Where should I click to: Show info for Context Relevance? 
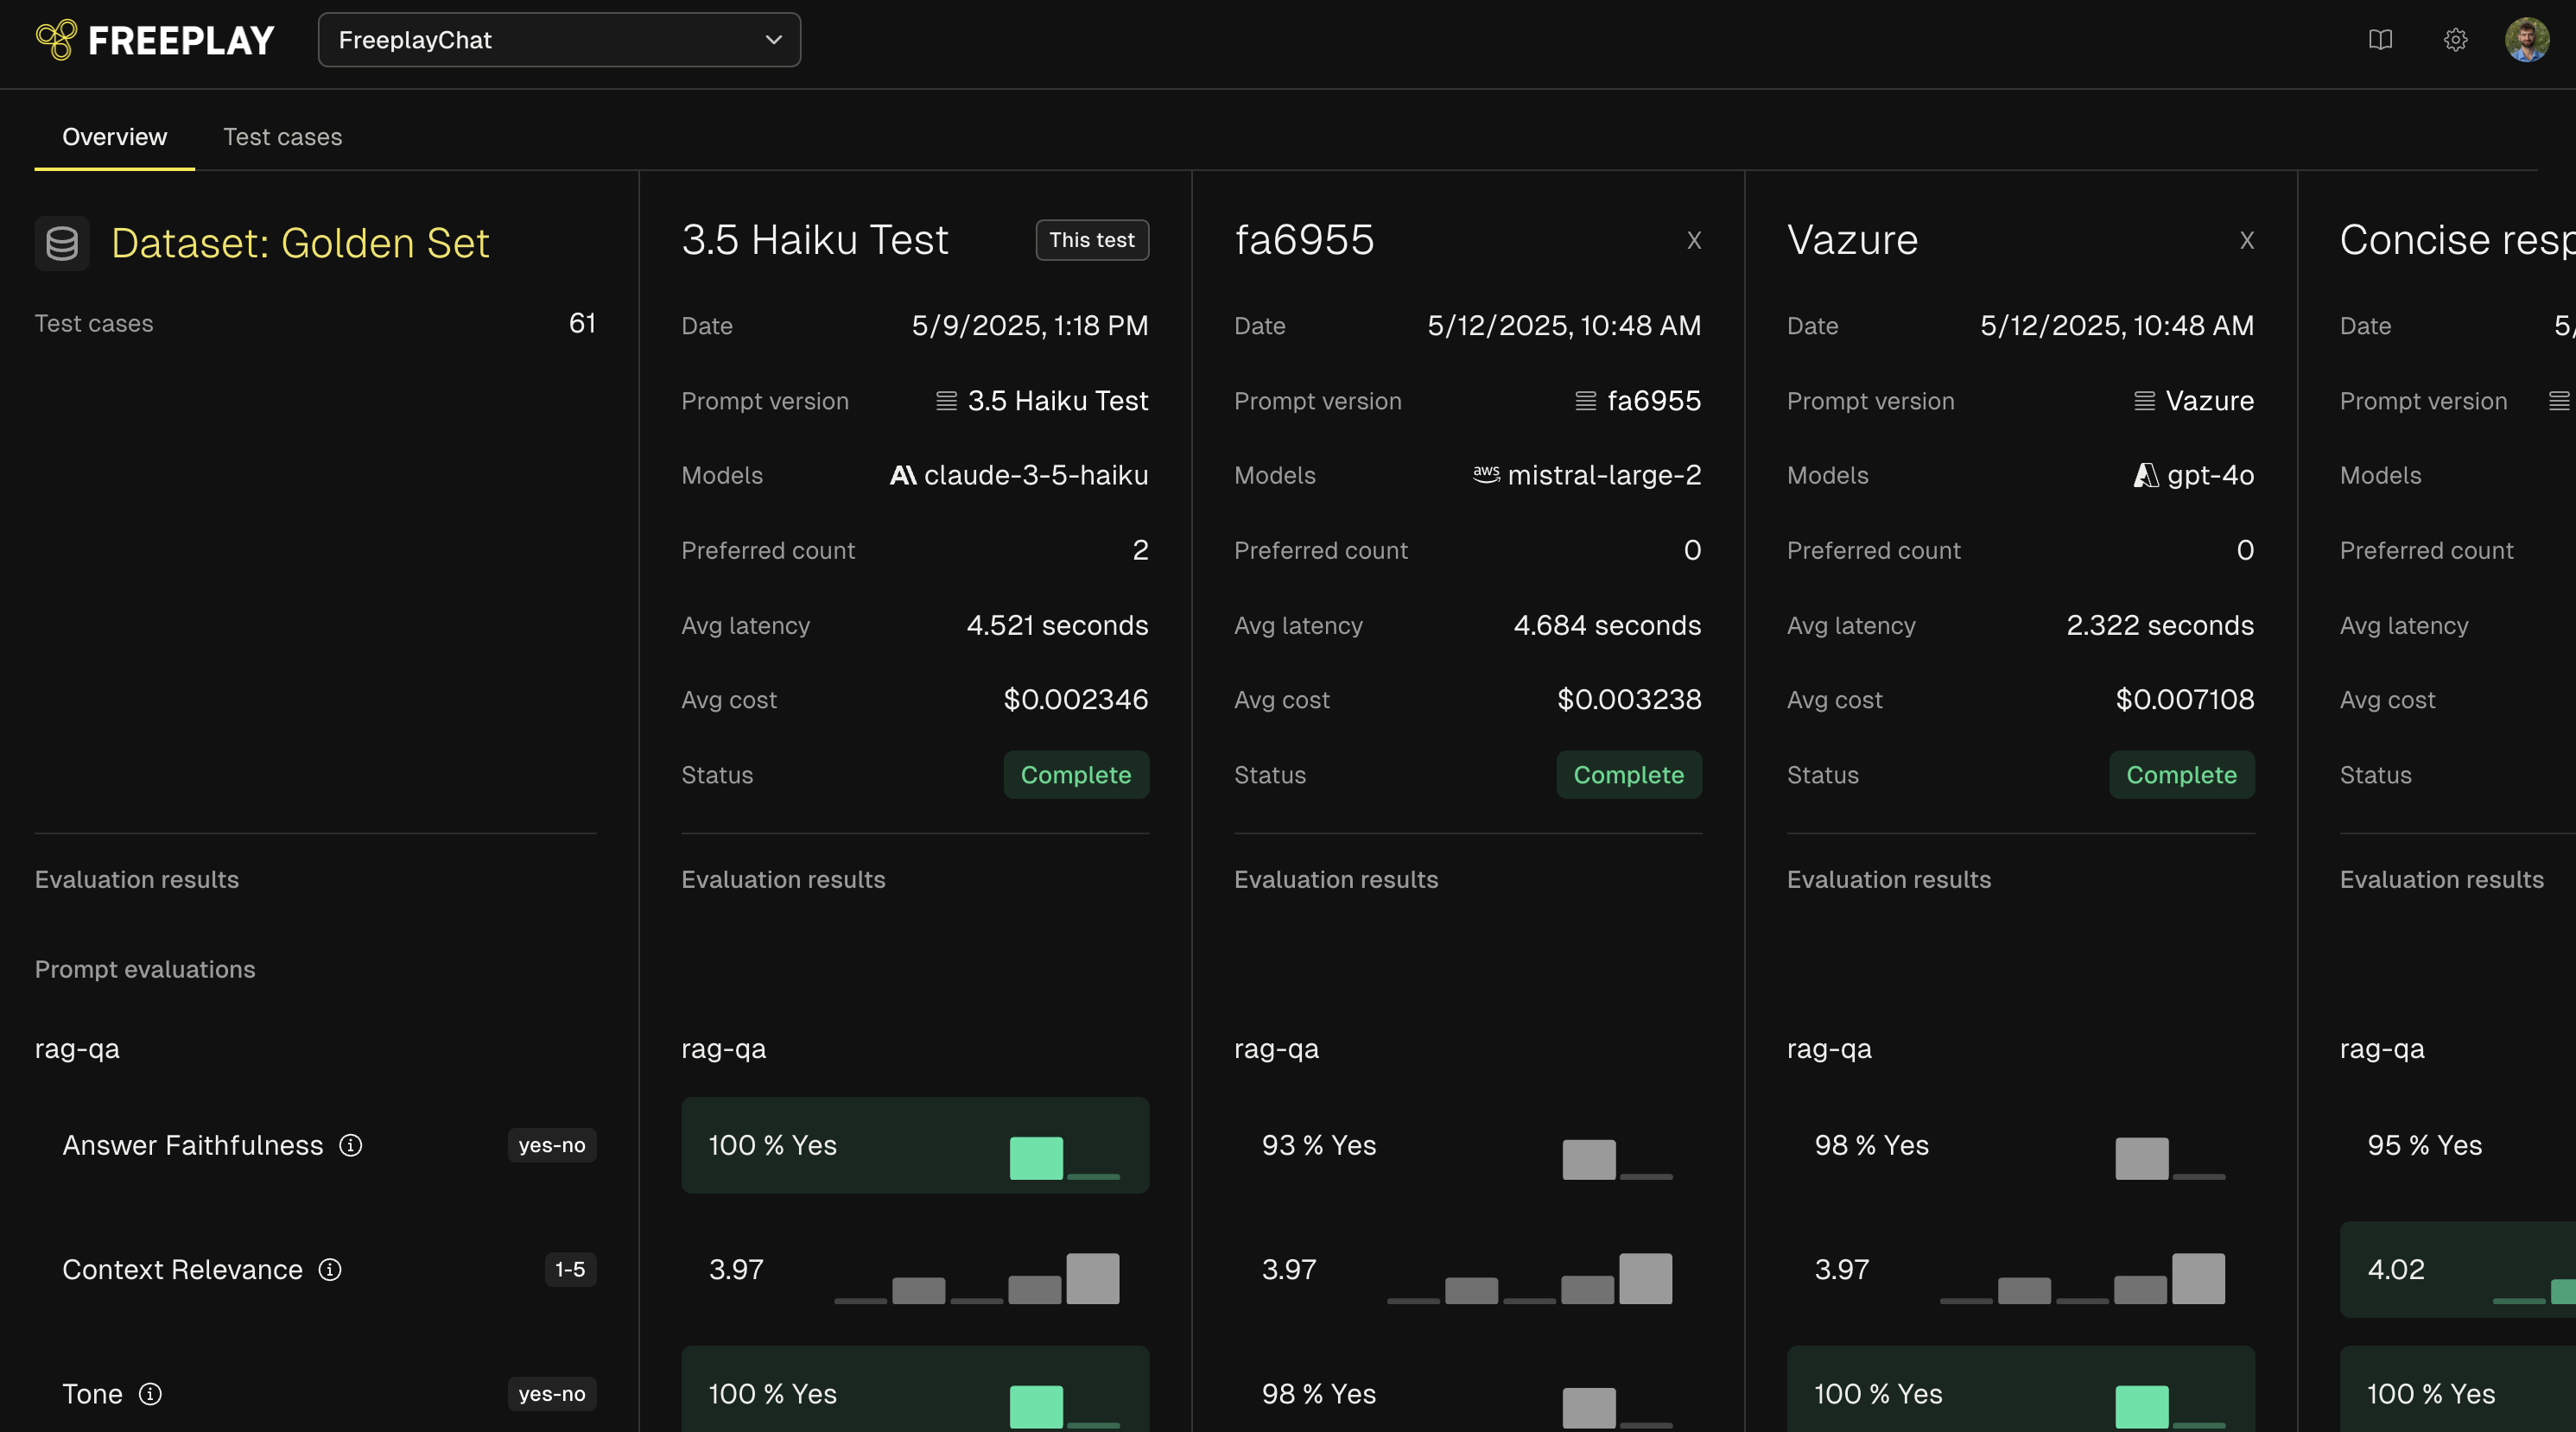(x=330, y=1269)
